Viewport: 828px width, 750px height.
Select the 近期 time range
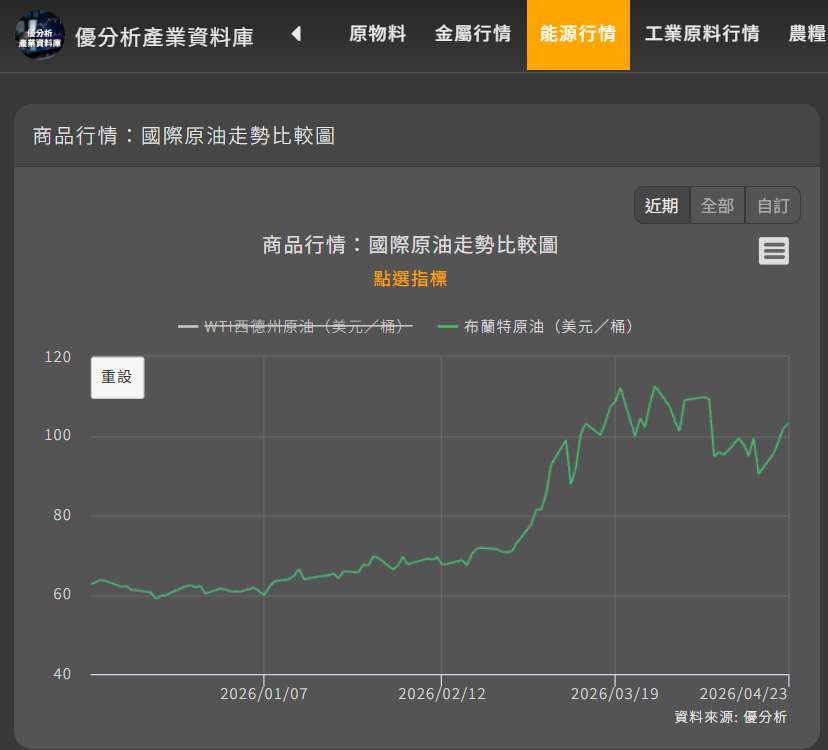pyautogui.click(x=661, y=205)
